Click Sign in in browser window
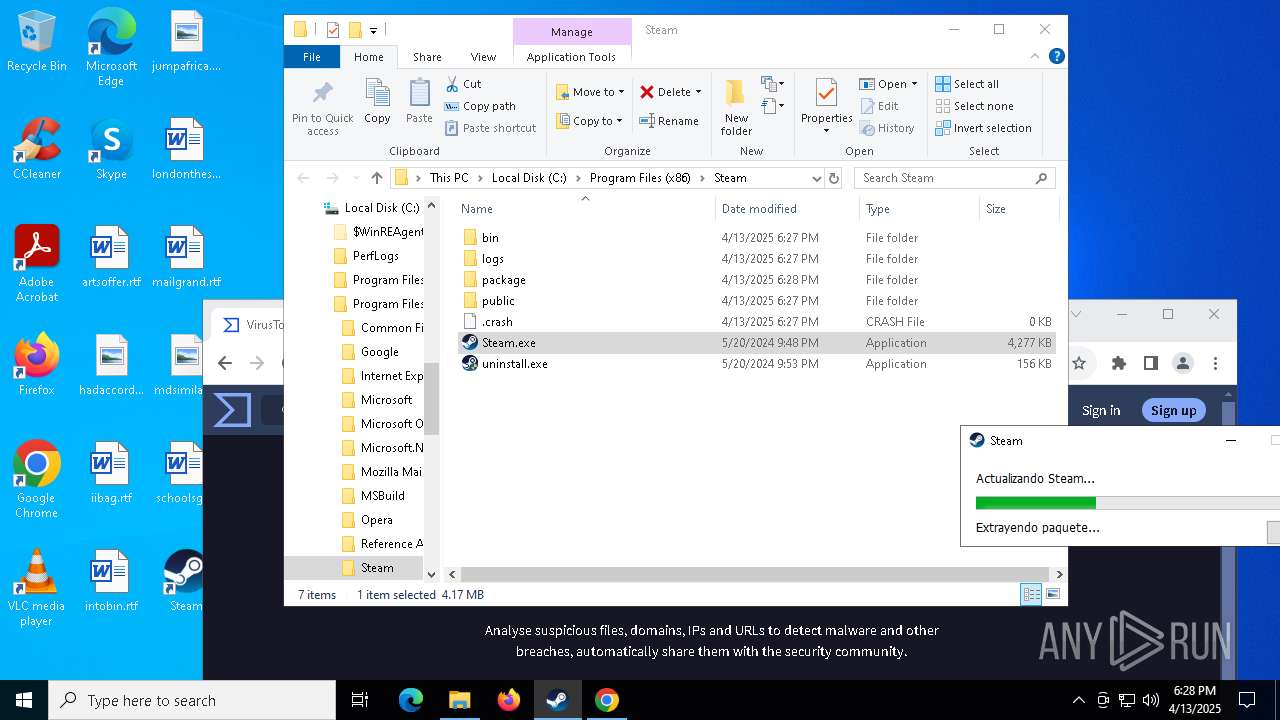1280x720 pixels. [x=1101, y=411]
